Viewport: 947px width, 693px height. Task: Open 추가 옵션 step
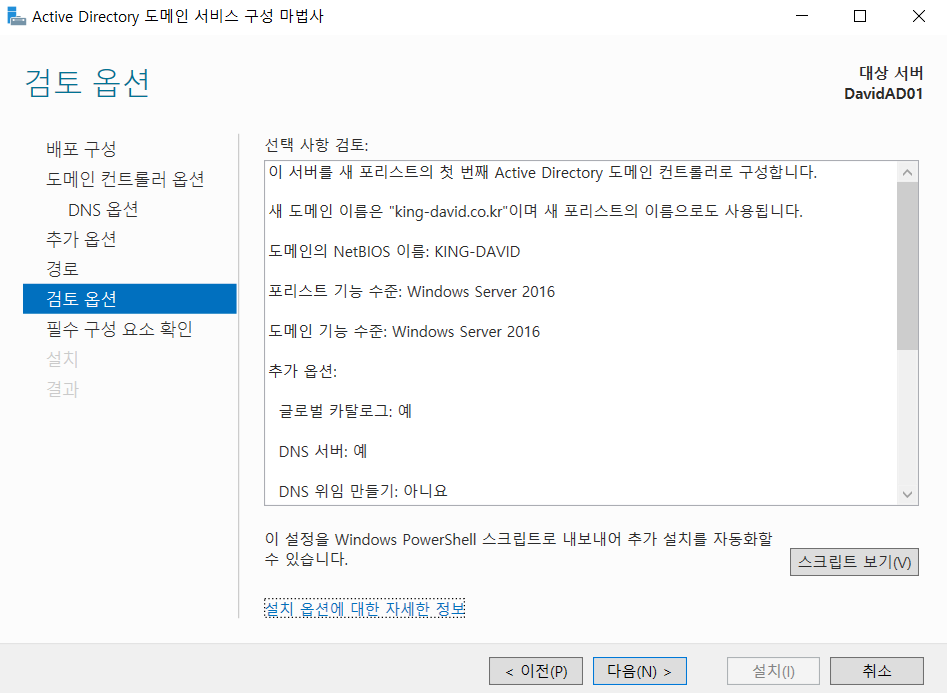pyautogui.click(x=81, y=239)
